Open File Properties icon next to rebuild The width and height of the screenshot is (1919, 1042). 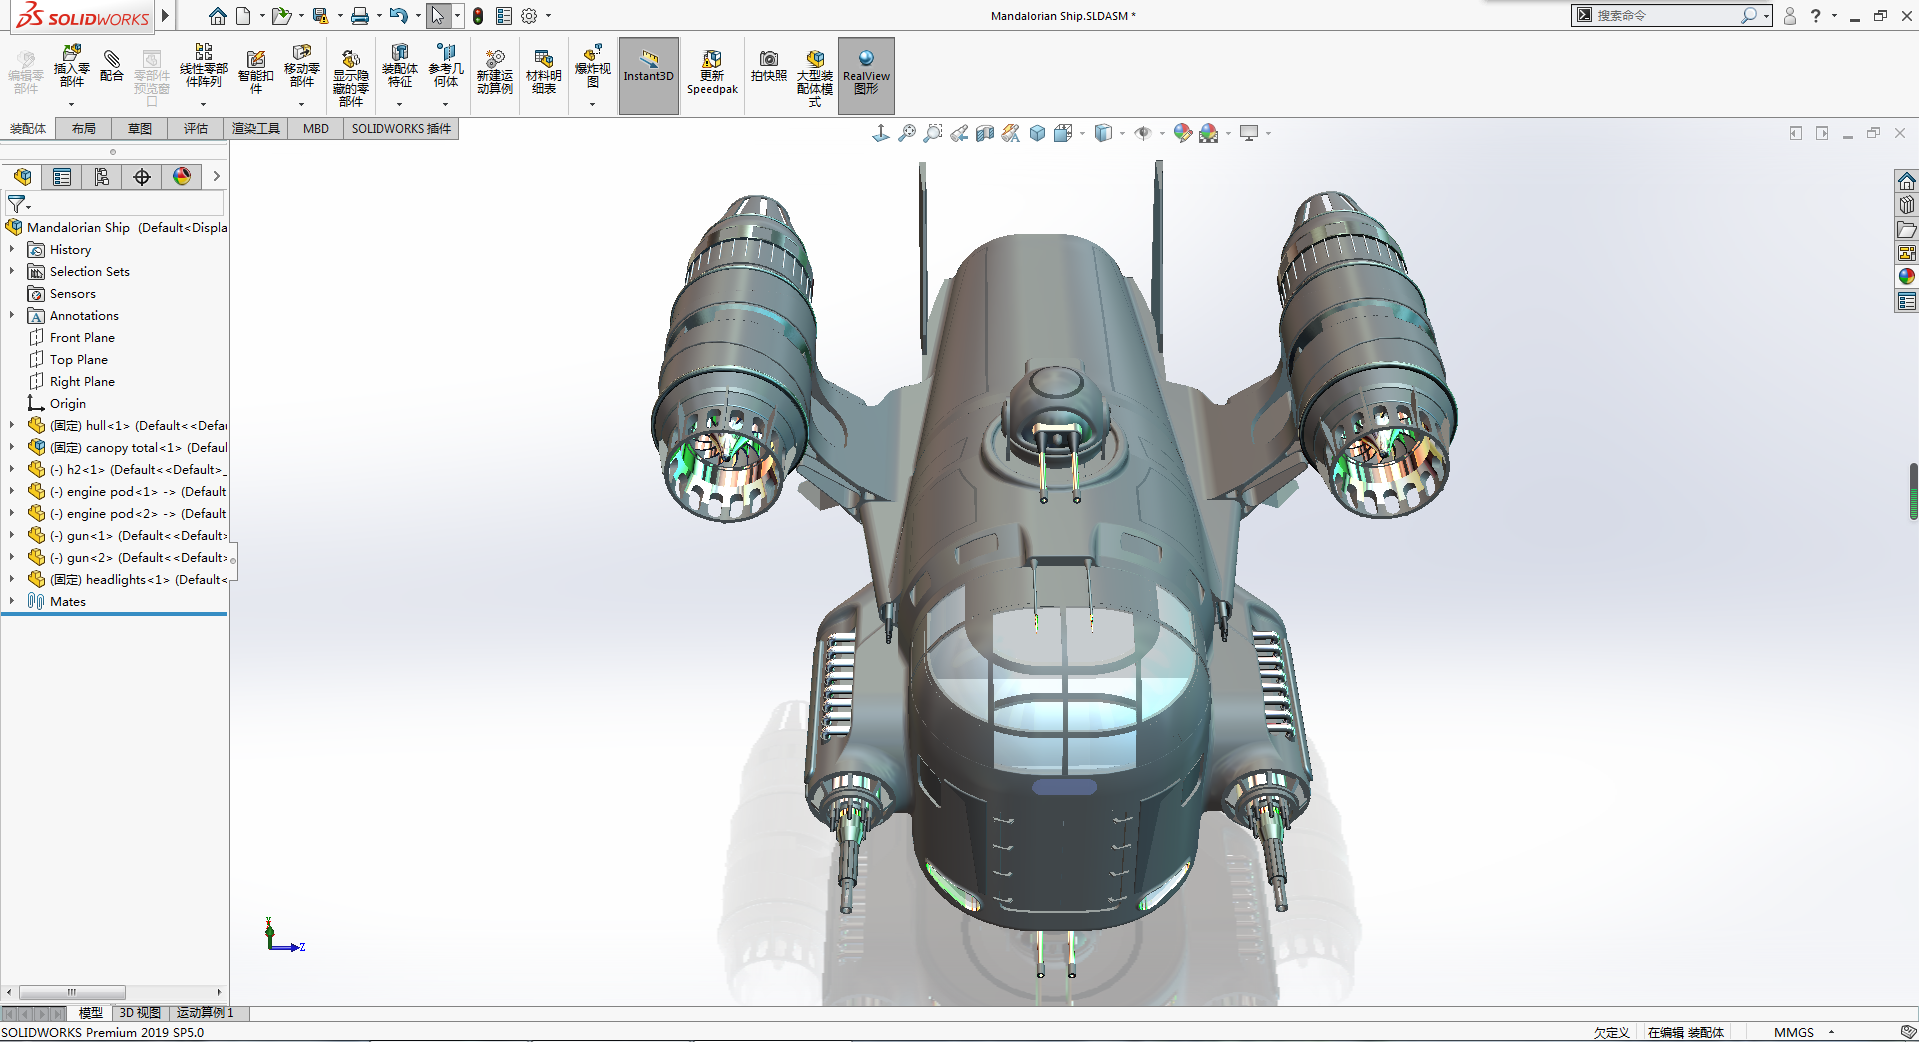[x=504, y=16]
